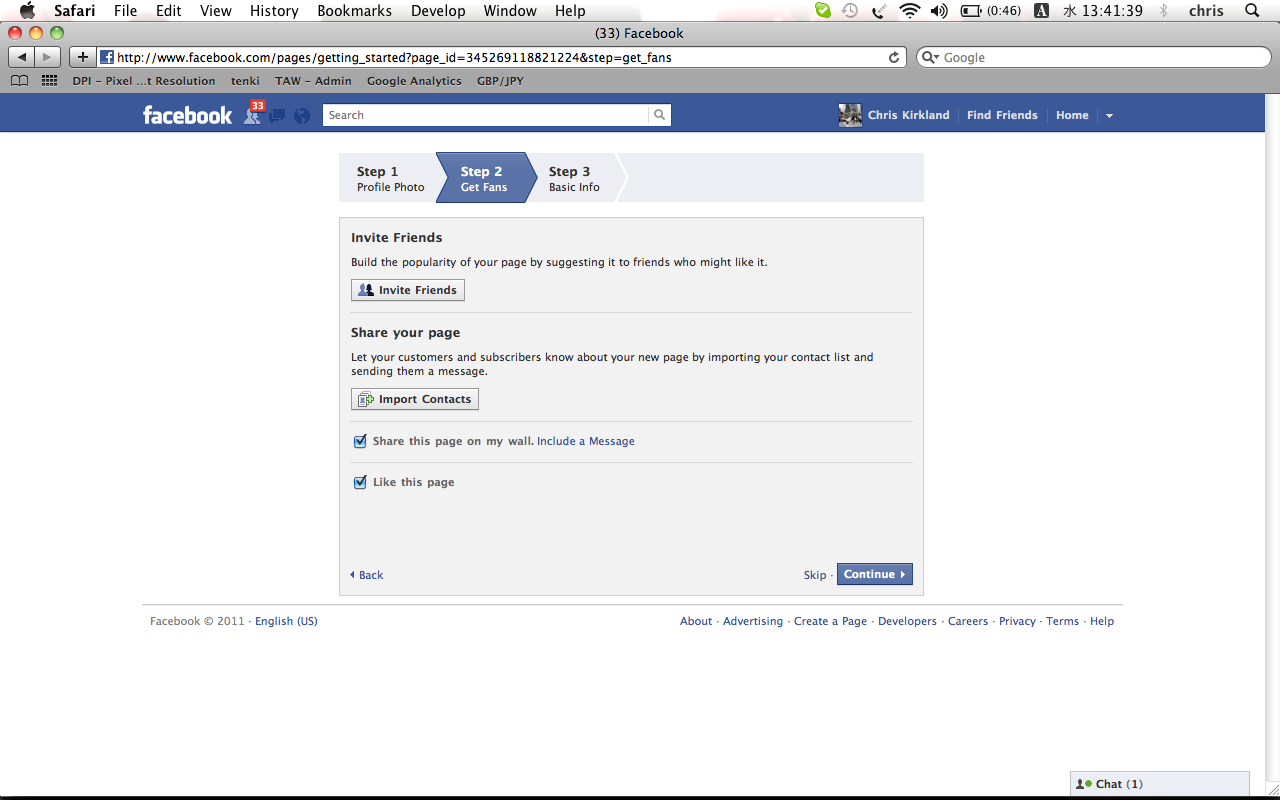Open Facebook messages icon

pos(277,116)
